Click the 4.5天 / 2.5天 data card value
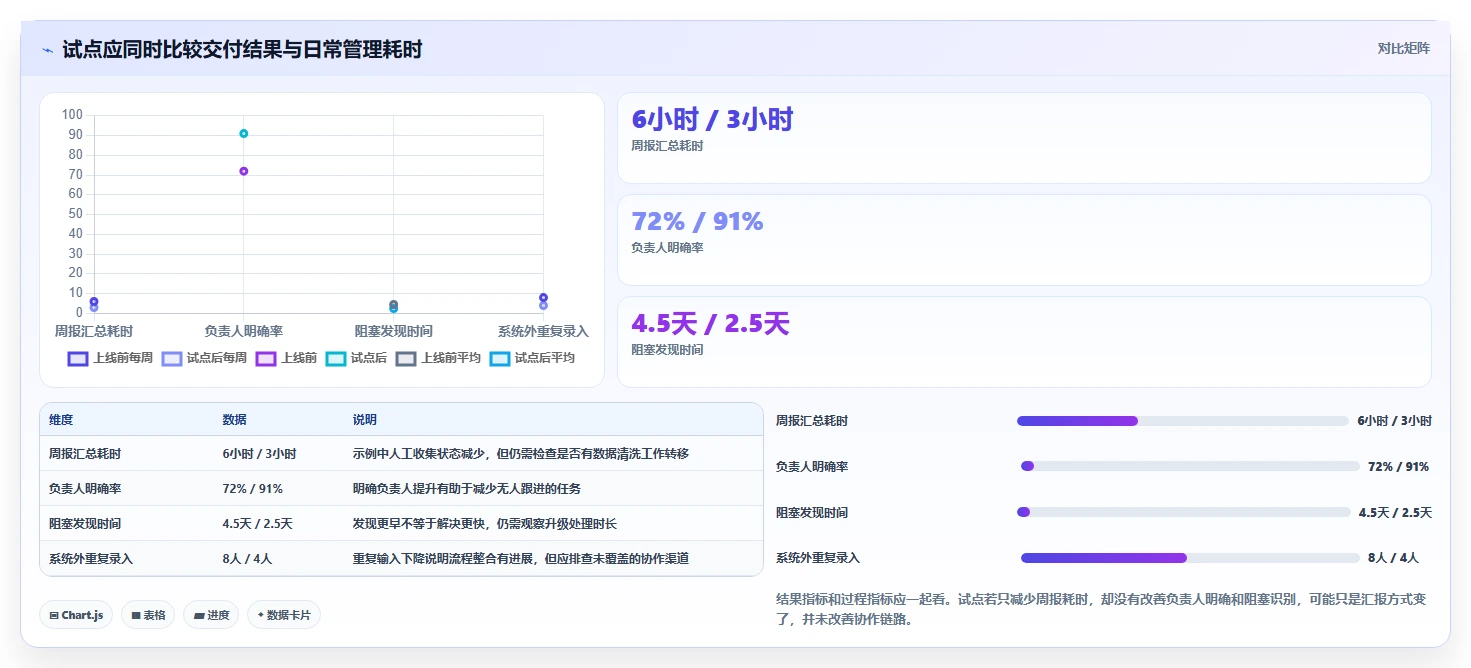The height and width of the screenshot is (668, 1471). coord(710,324)
